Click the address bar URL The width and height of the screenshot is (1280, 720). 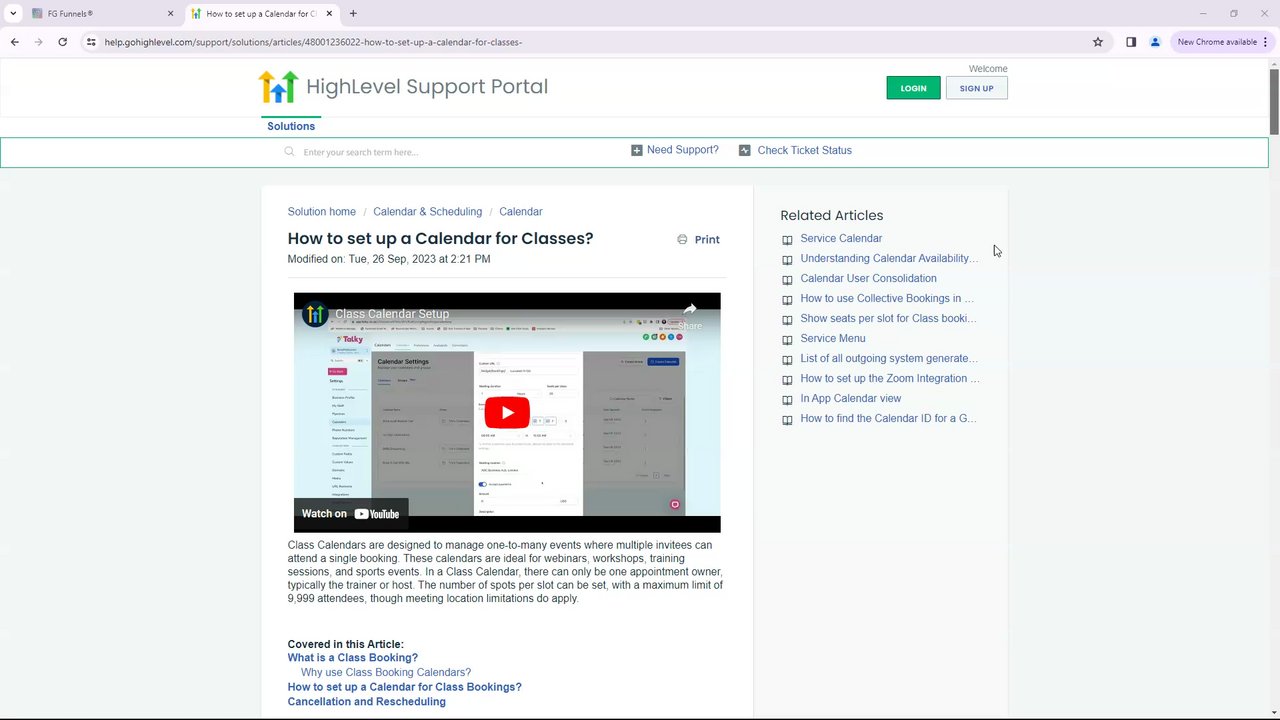(x=313, y=42)
